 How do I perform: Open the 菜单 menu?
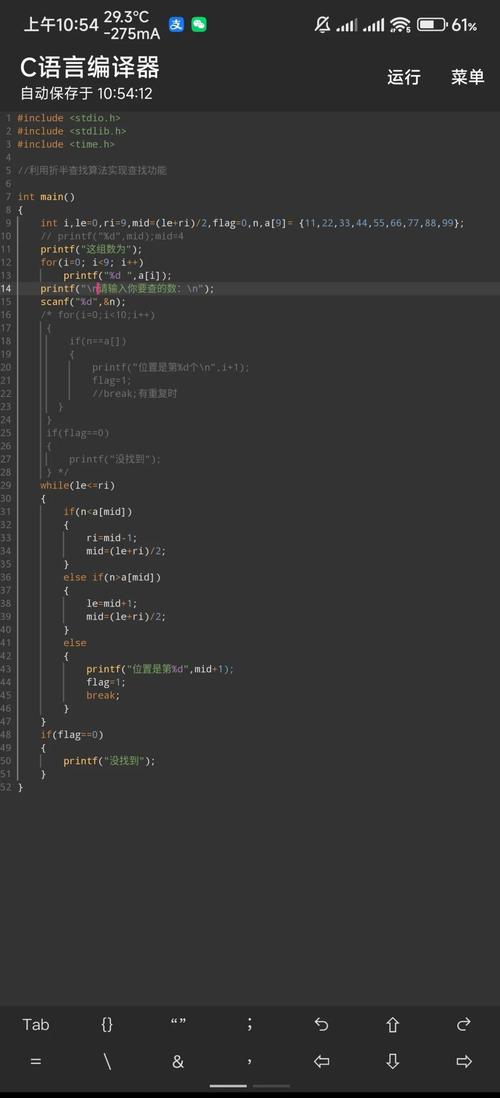click(468, 76)
